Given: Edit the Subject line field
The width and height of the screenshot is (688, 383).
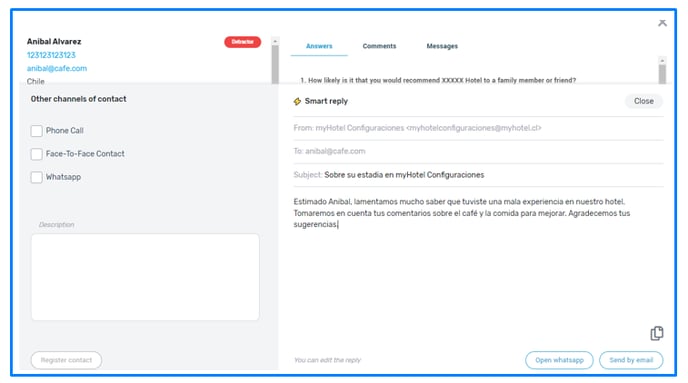Looking at the screenshot, I should (478, 175).
